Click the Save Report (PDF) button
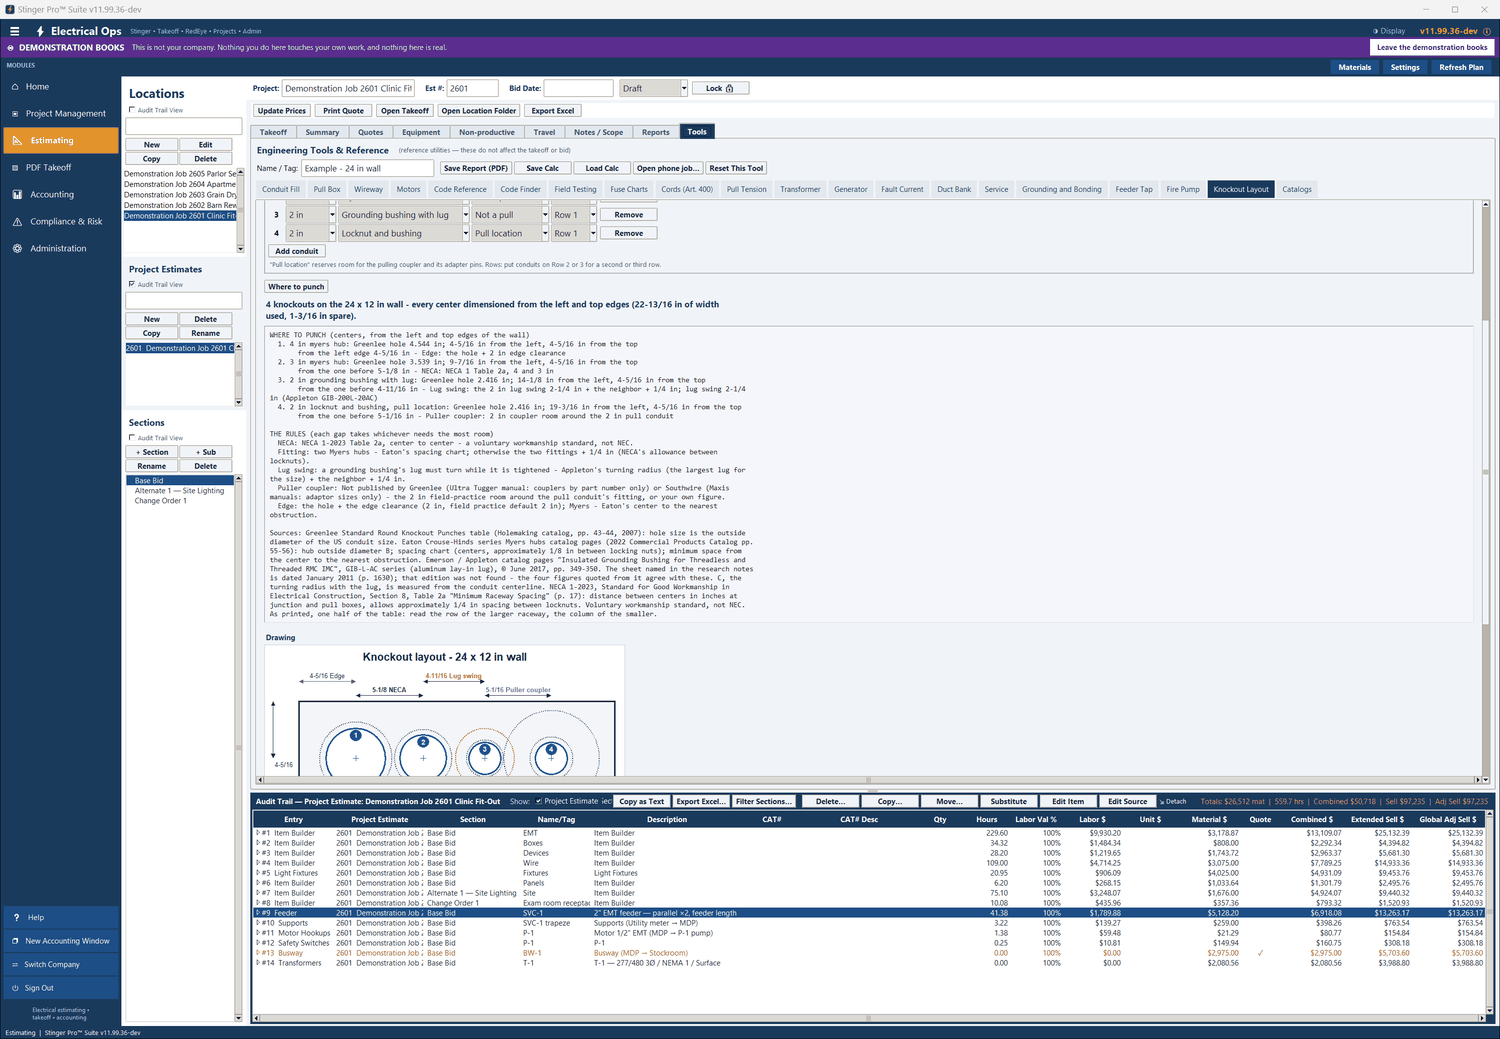 [476, 168]
